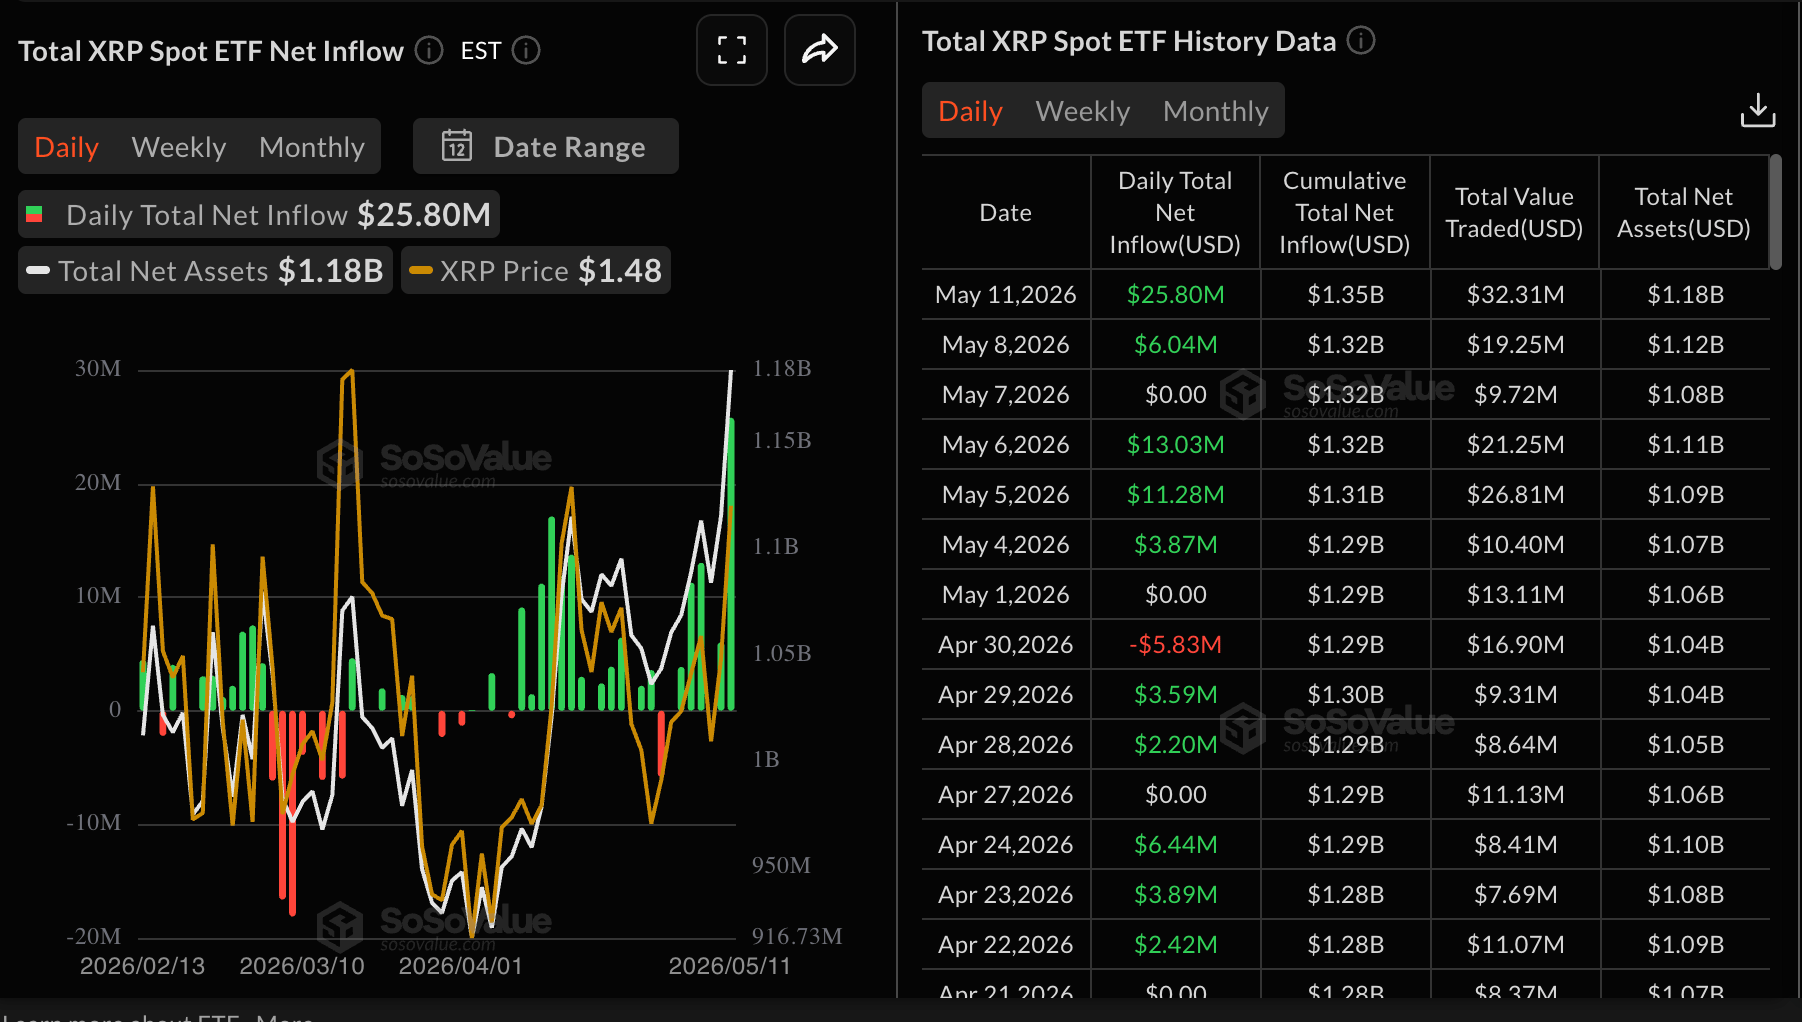Select Apr 22,2026 date cell
Viewport: 1802px width, 1022px height.
click(1006, 944)
